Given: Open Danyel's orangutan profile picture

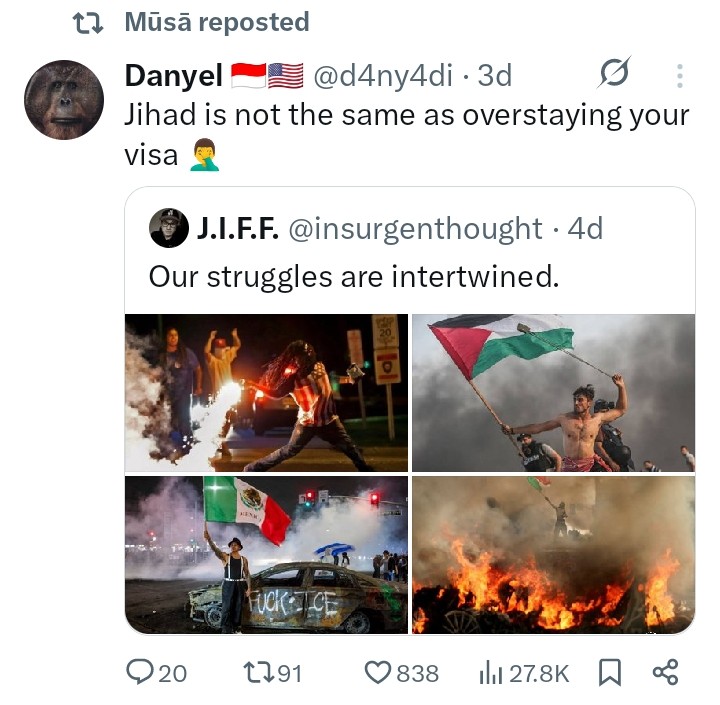Looking at the screenshot, I should [x=64, y=100].
